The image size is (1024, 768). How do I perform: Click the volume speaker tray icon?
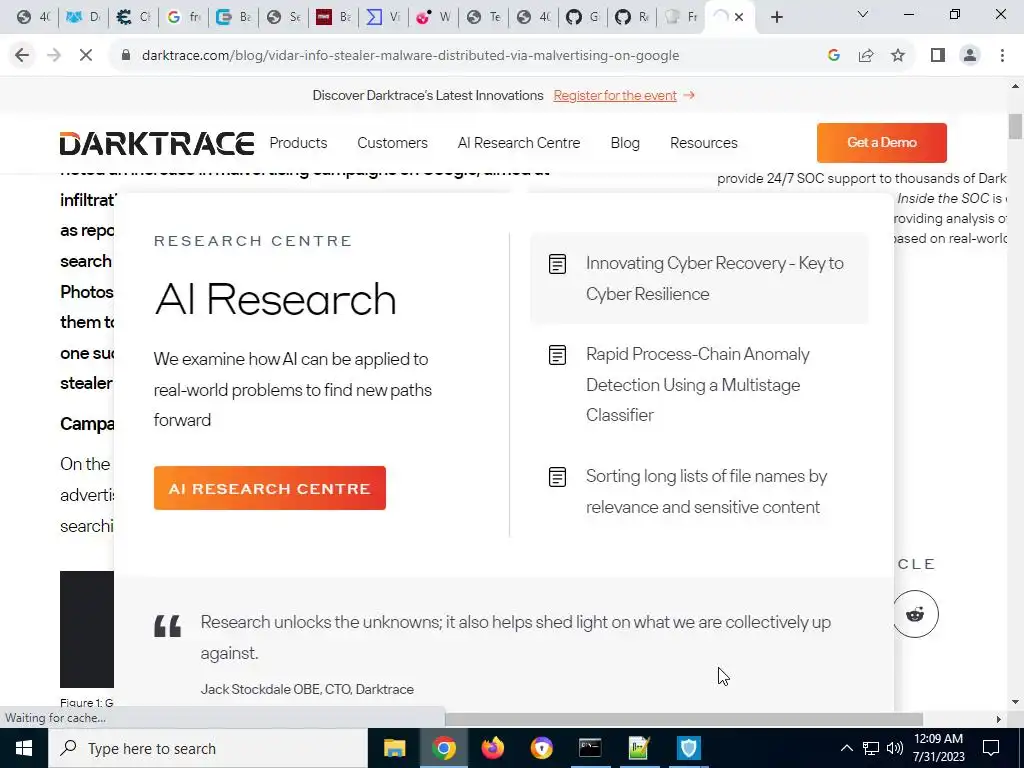click(x=895, y=748)
